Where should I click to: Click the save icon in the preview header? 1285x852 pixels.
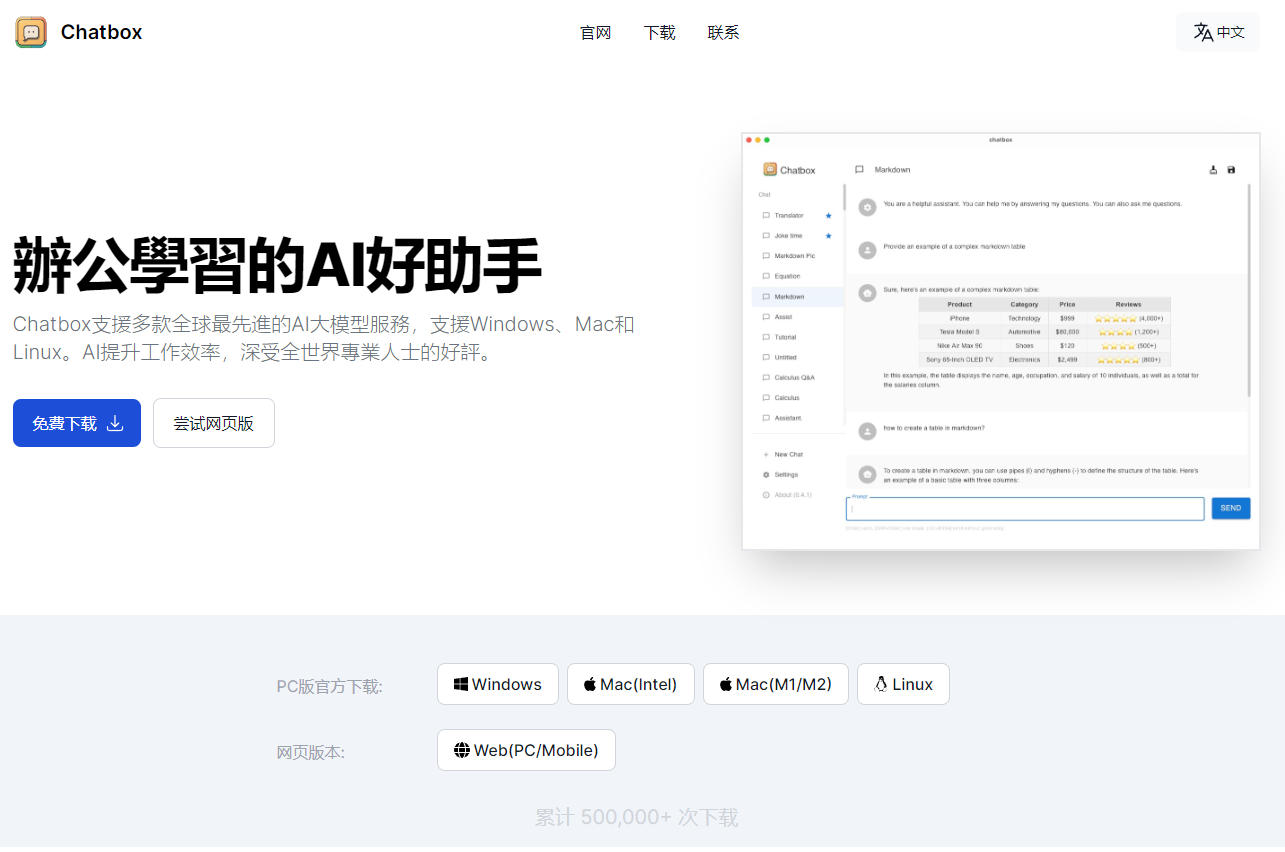1231,170
